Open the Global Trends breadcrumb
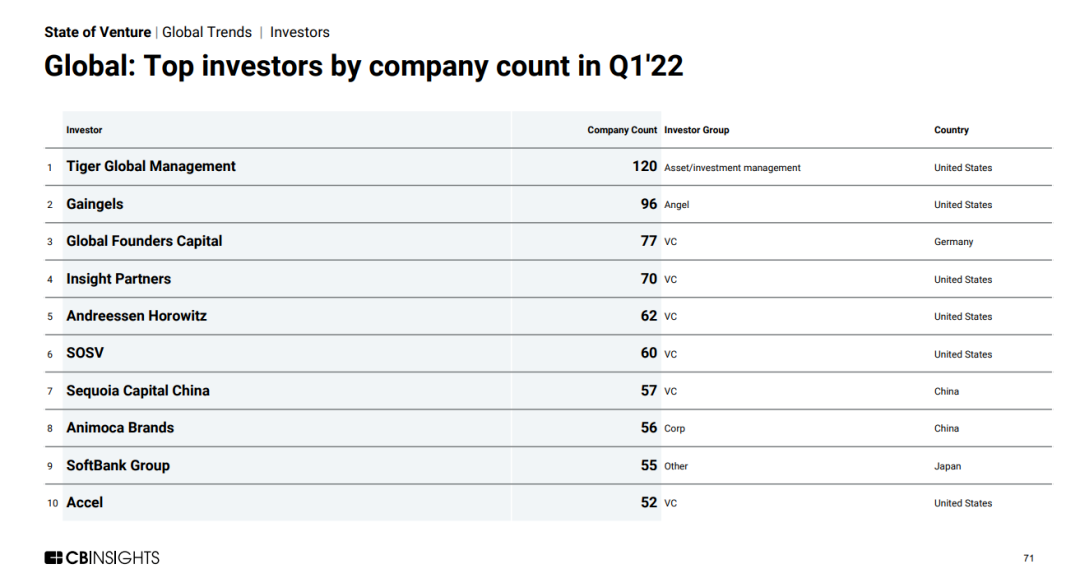 point(207,32)
